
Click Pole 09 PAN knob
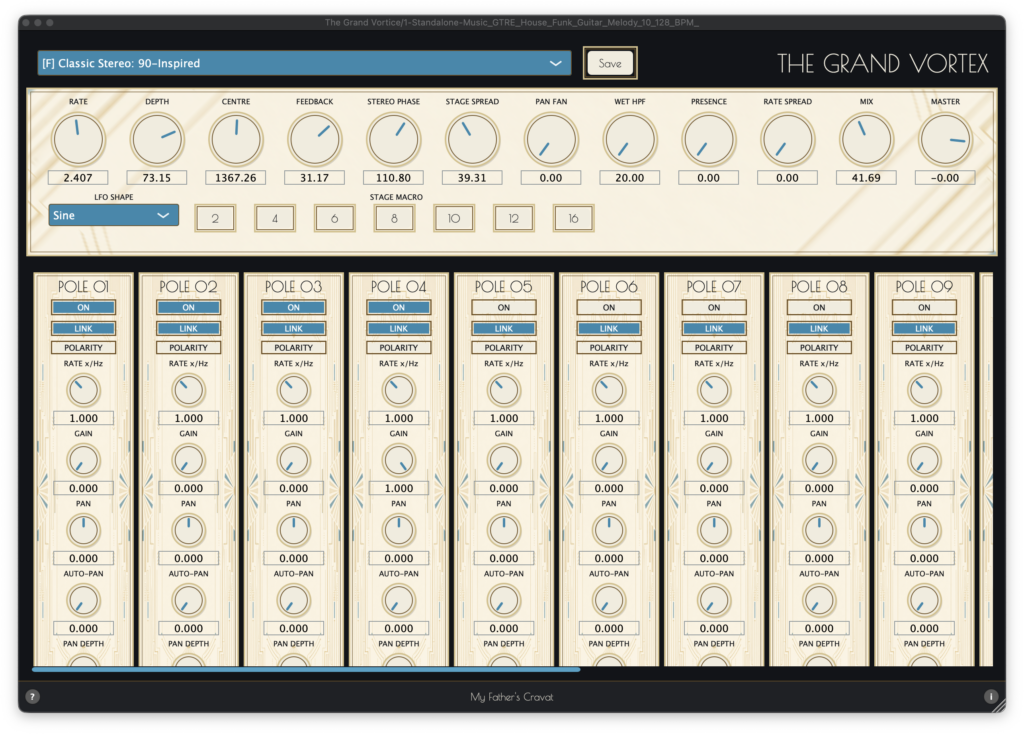(925, 530)
